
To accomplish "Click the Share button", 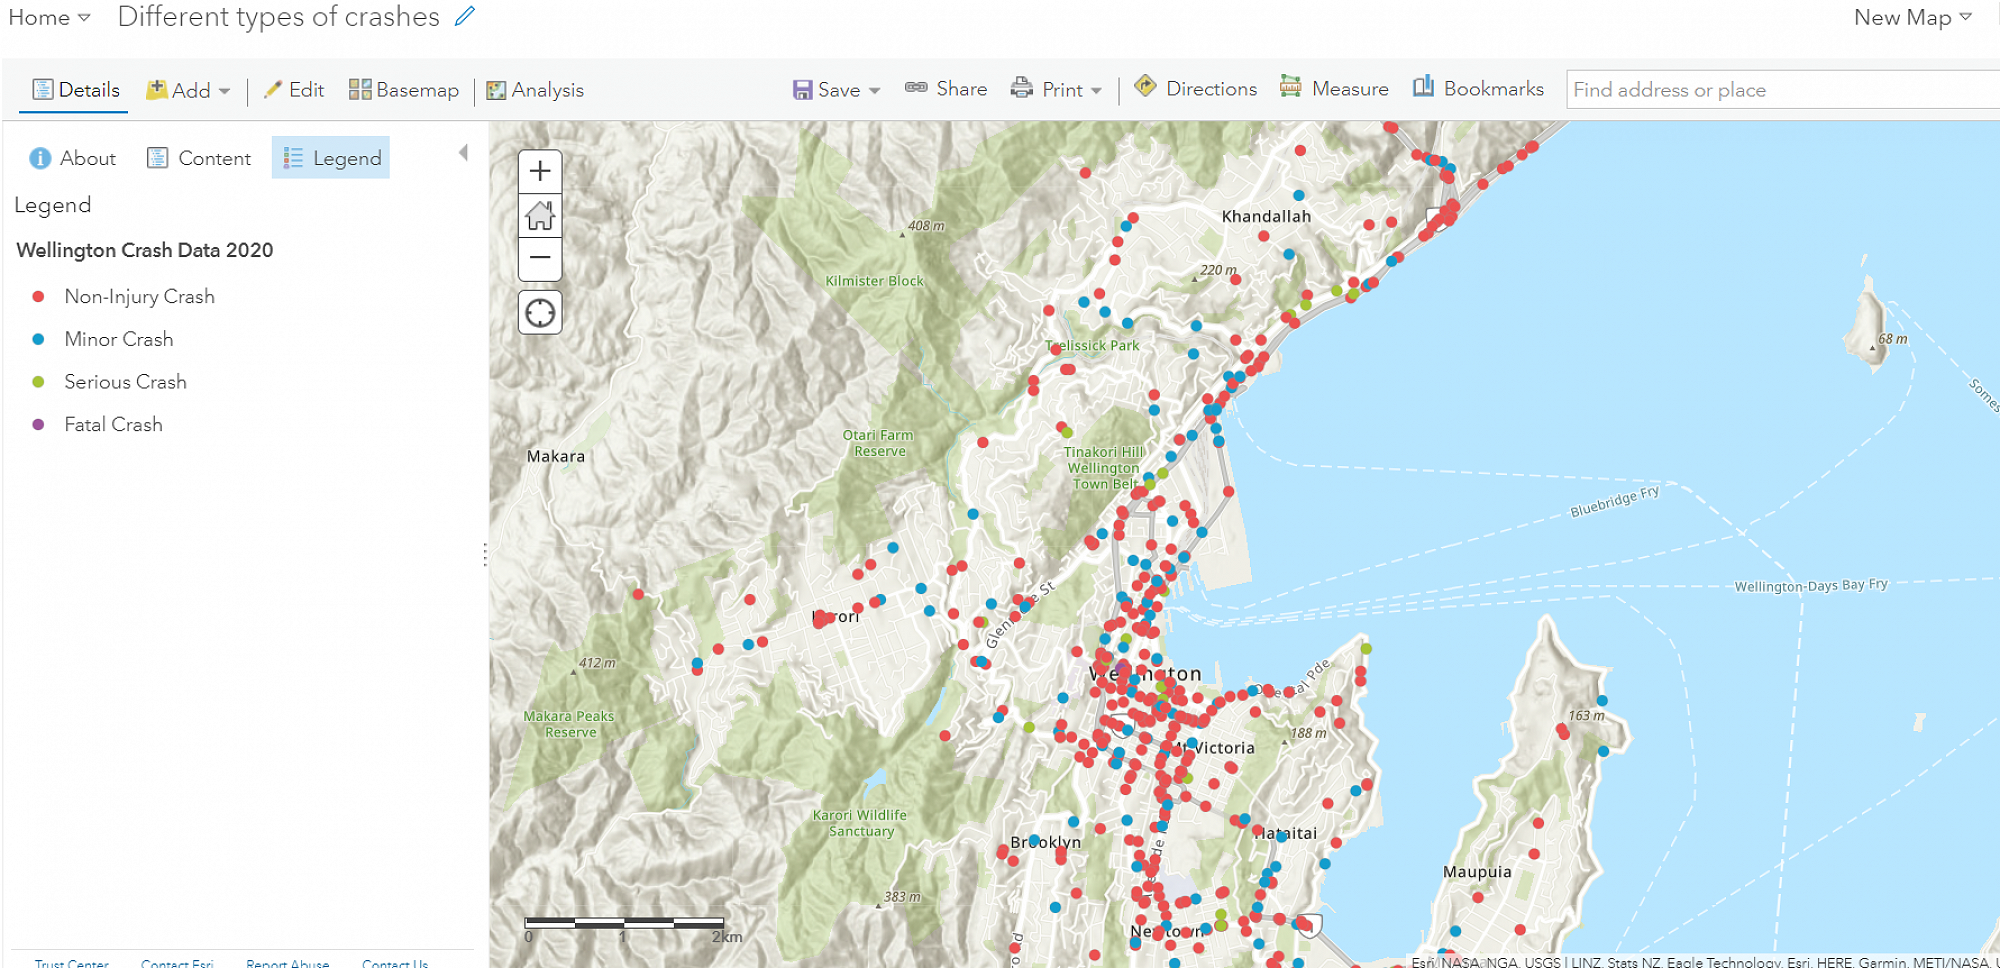I will tap(946, 89).
